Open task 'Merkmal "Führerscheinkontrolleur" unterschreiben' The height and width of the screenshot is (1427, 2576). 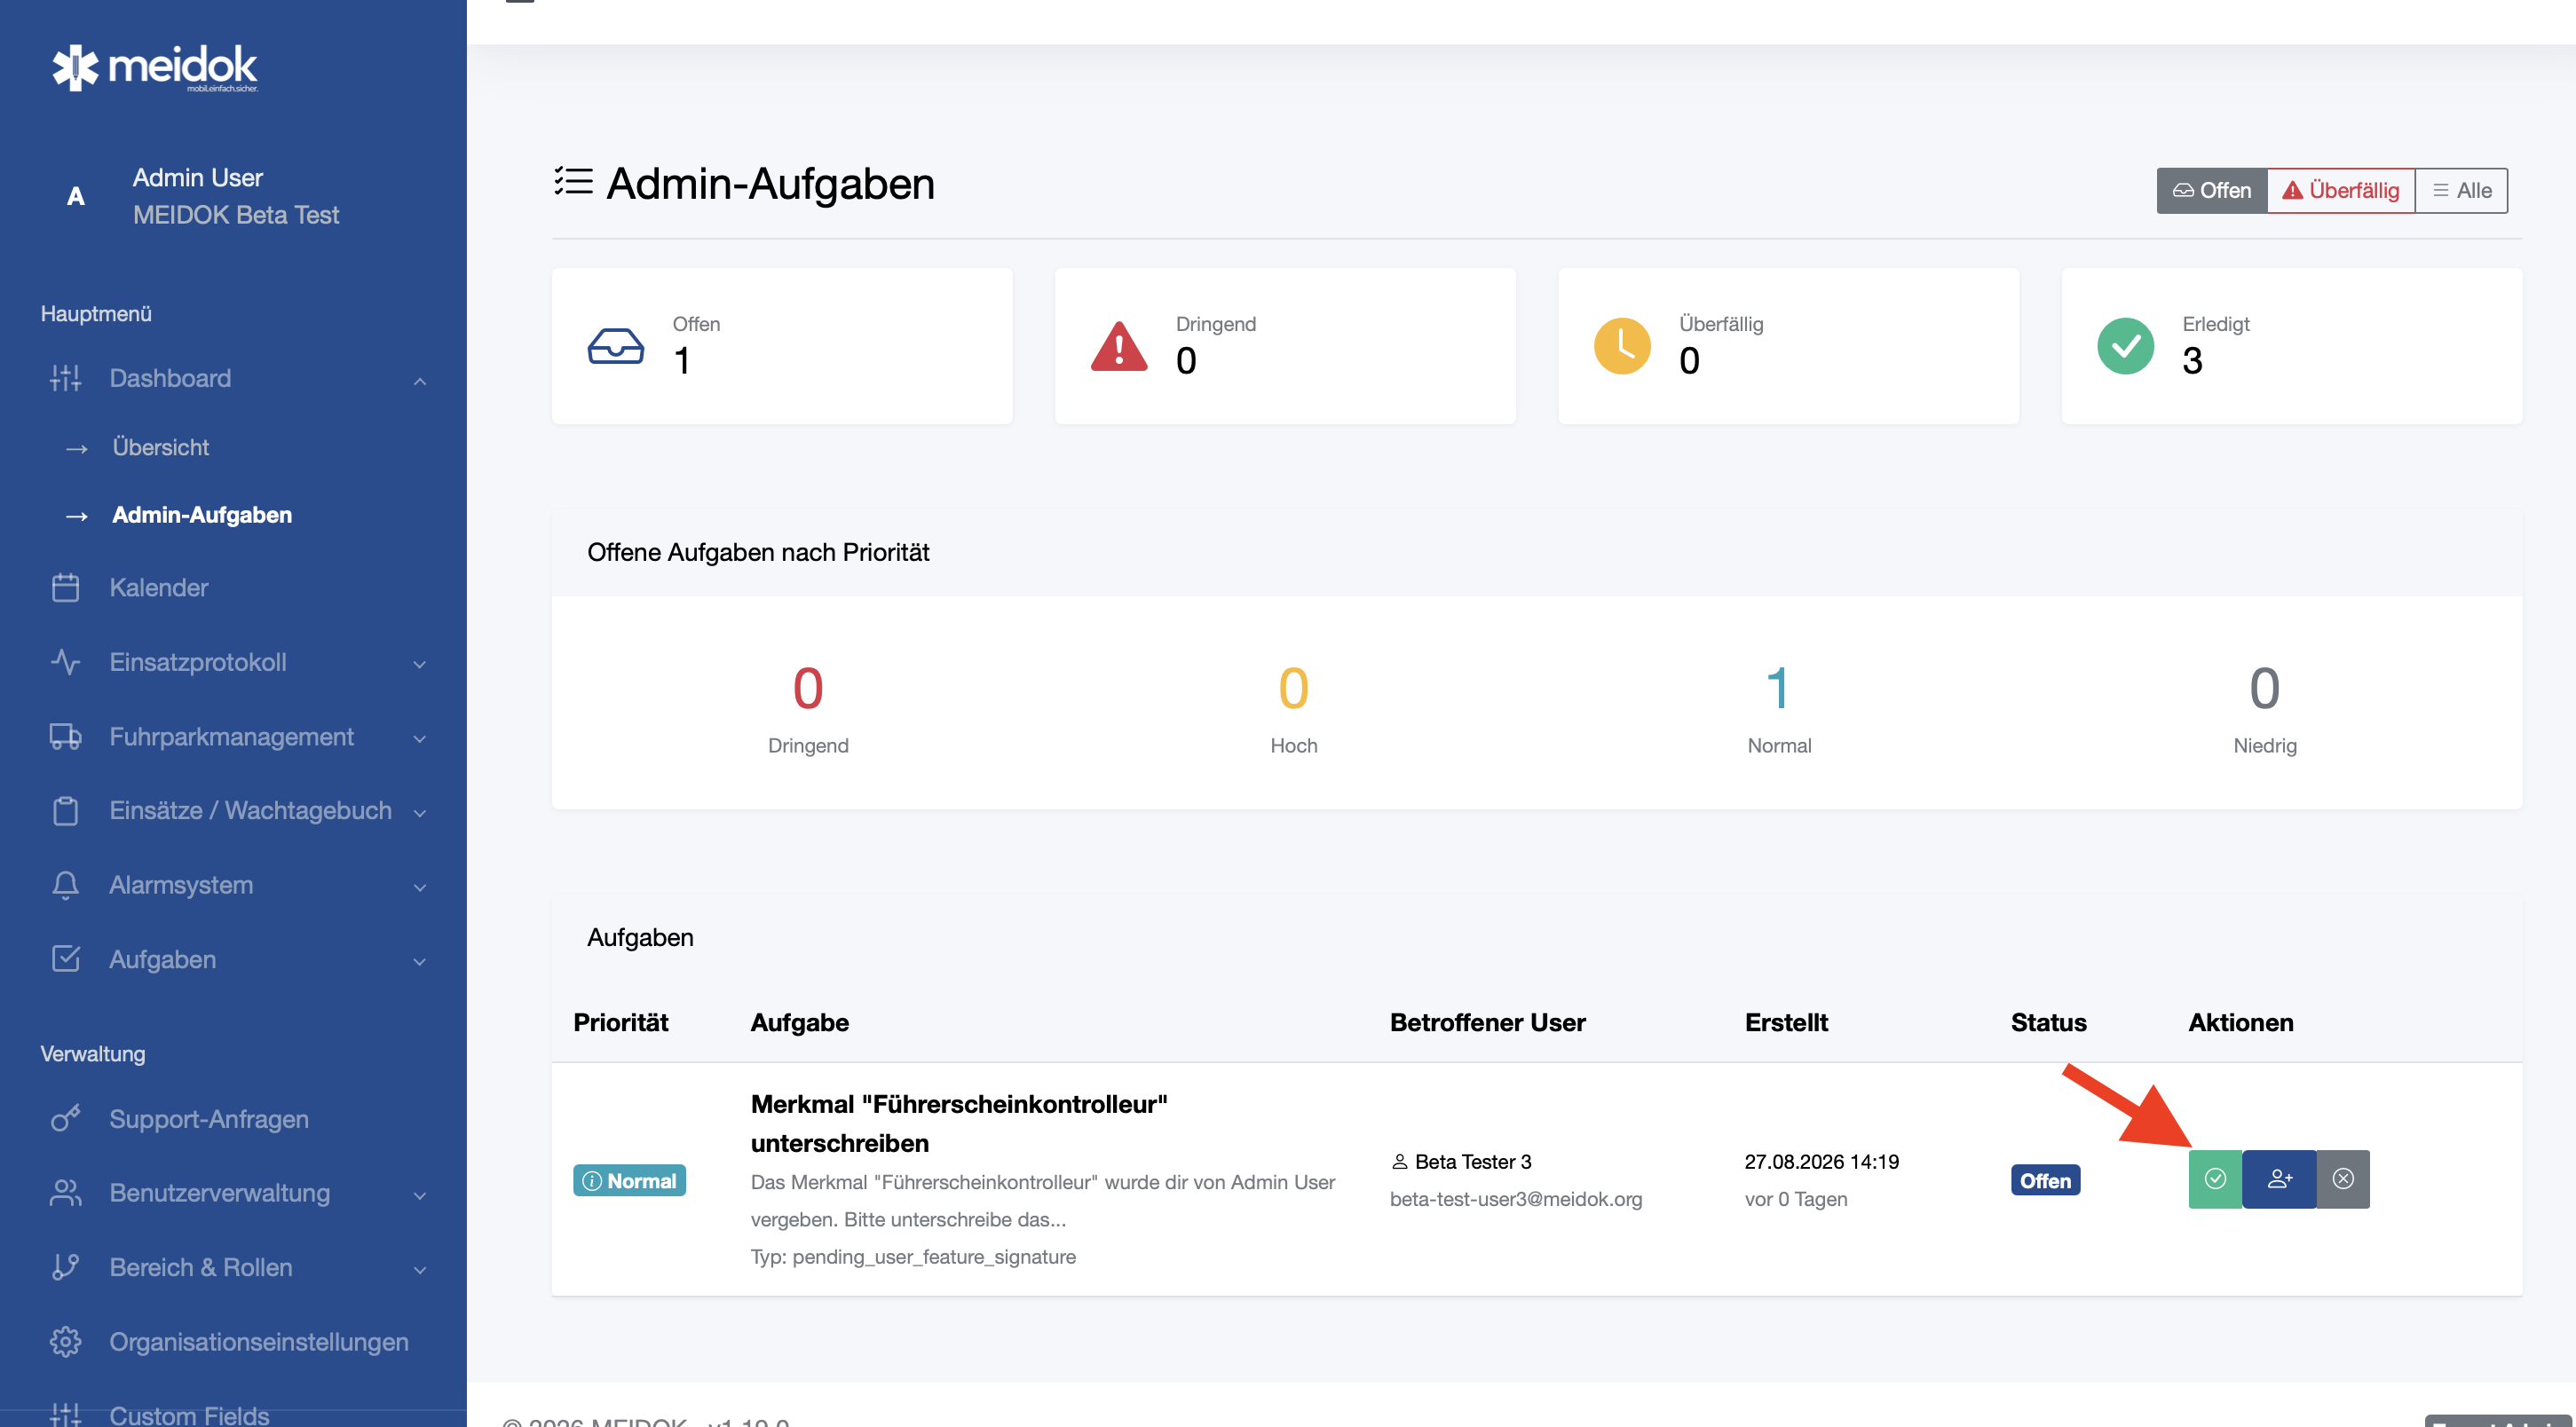coord(959,1123)
